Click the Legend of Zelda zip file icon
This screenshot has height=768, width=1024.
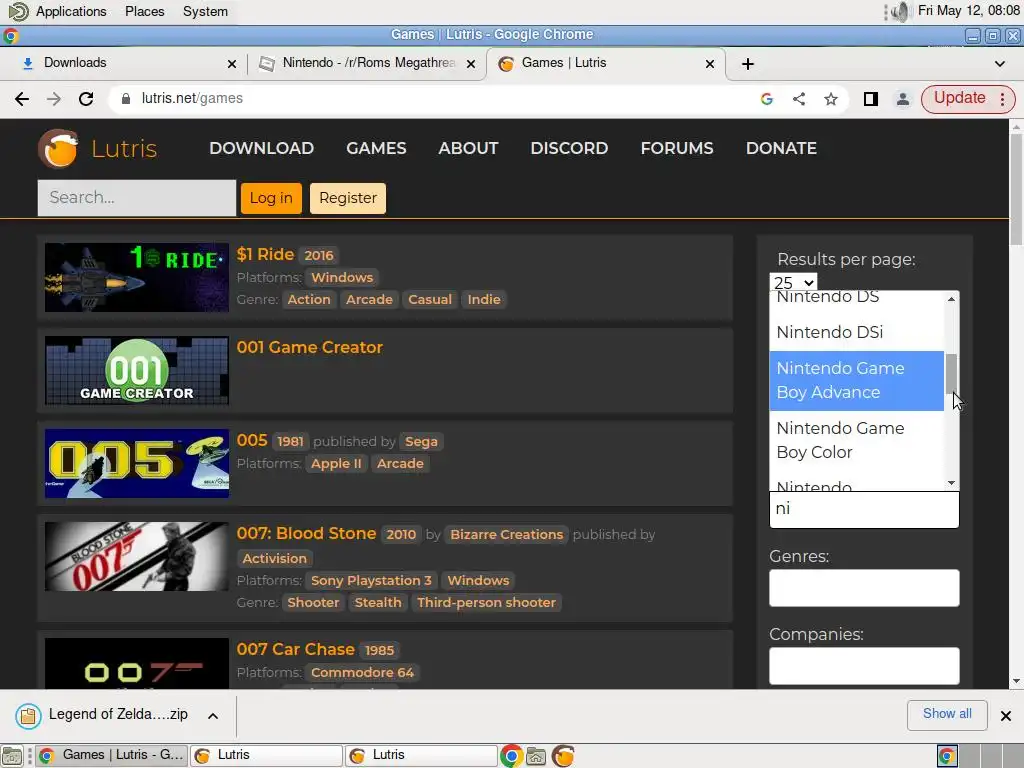pos(28,716)
